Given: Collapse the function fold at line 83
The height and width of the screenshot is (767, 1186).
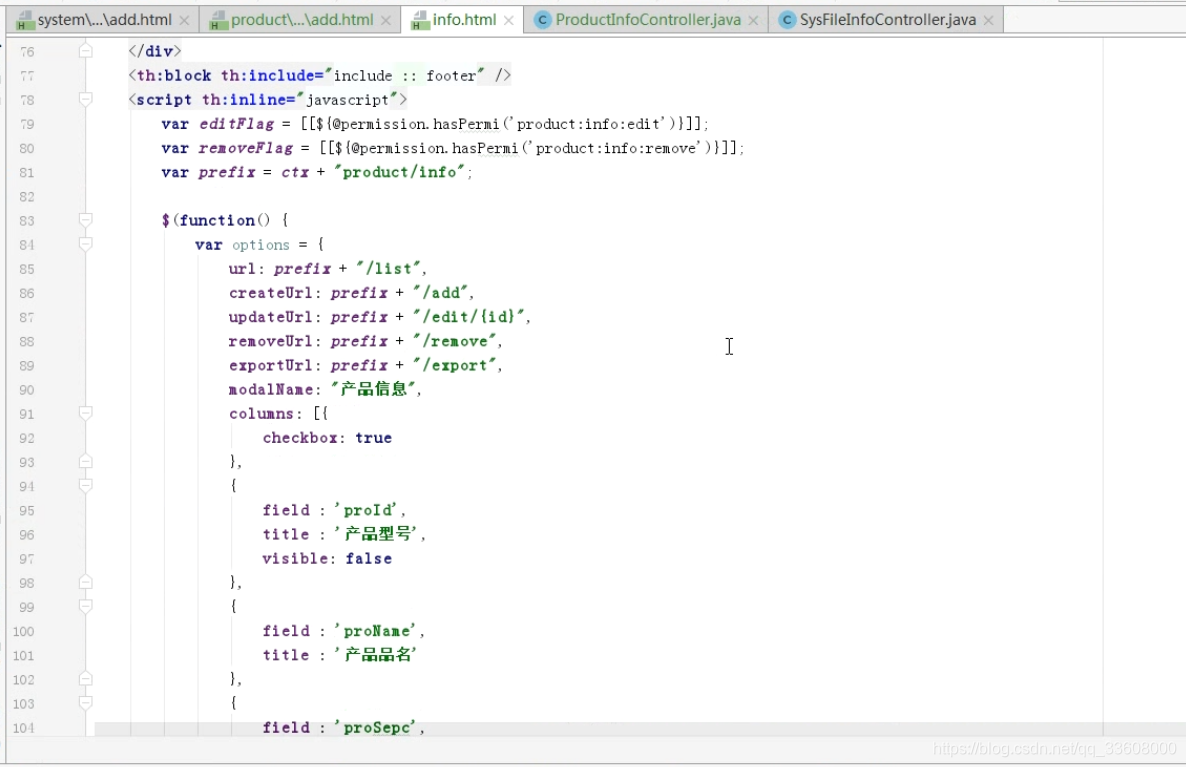Looking at the screenshot, I should click(85, 220).
